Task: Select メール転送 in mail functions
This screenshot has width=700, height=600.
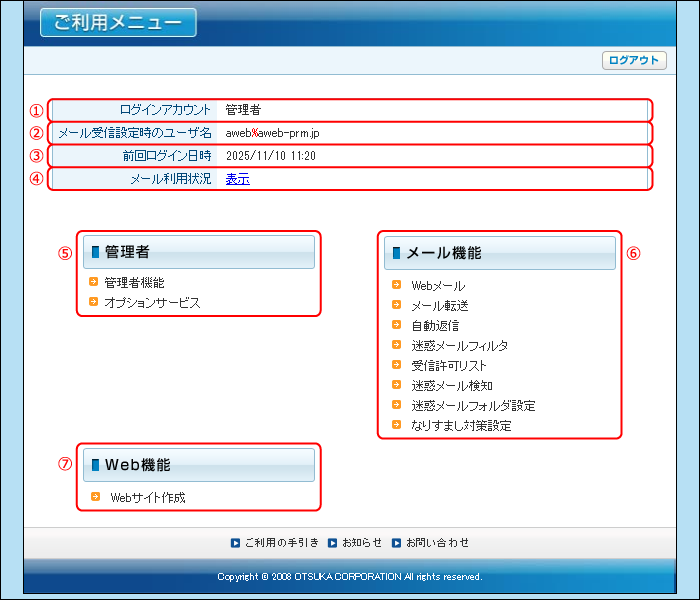Action: tap(440, 305)
